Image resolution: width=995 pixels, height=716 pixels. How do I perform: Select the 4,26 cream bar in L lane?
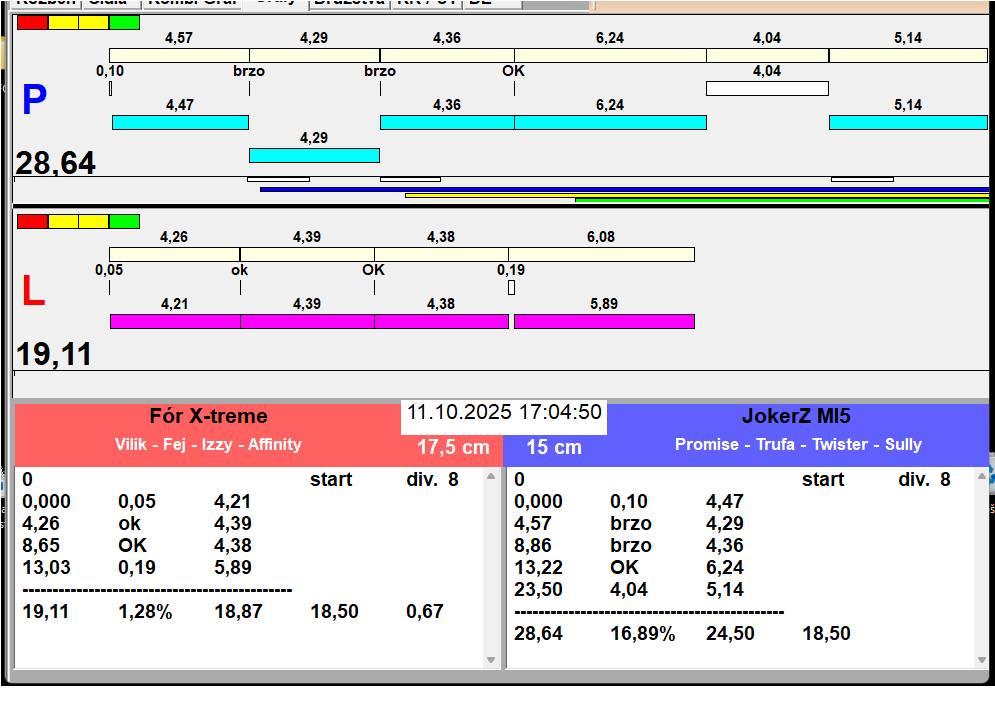point(175,255)
